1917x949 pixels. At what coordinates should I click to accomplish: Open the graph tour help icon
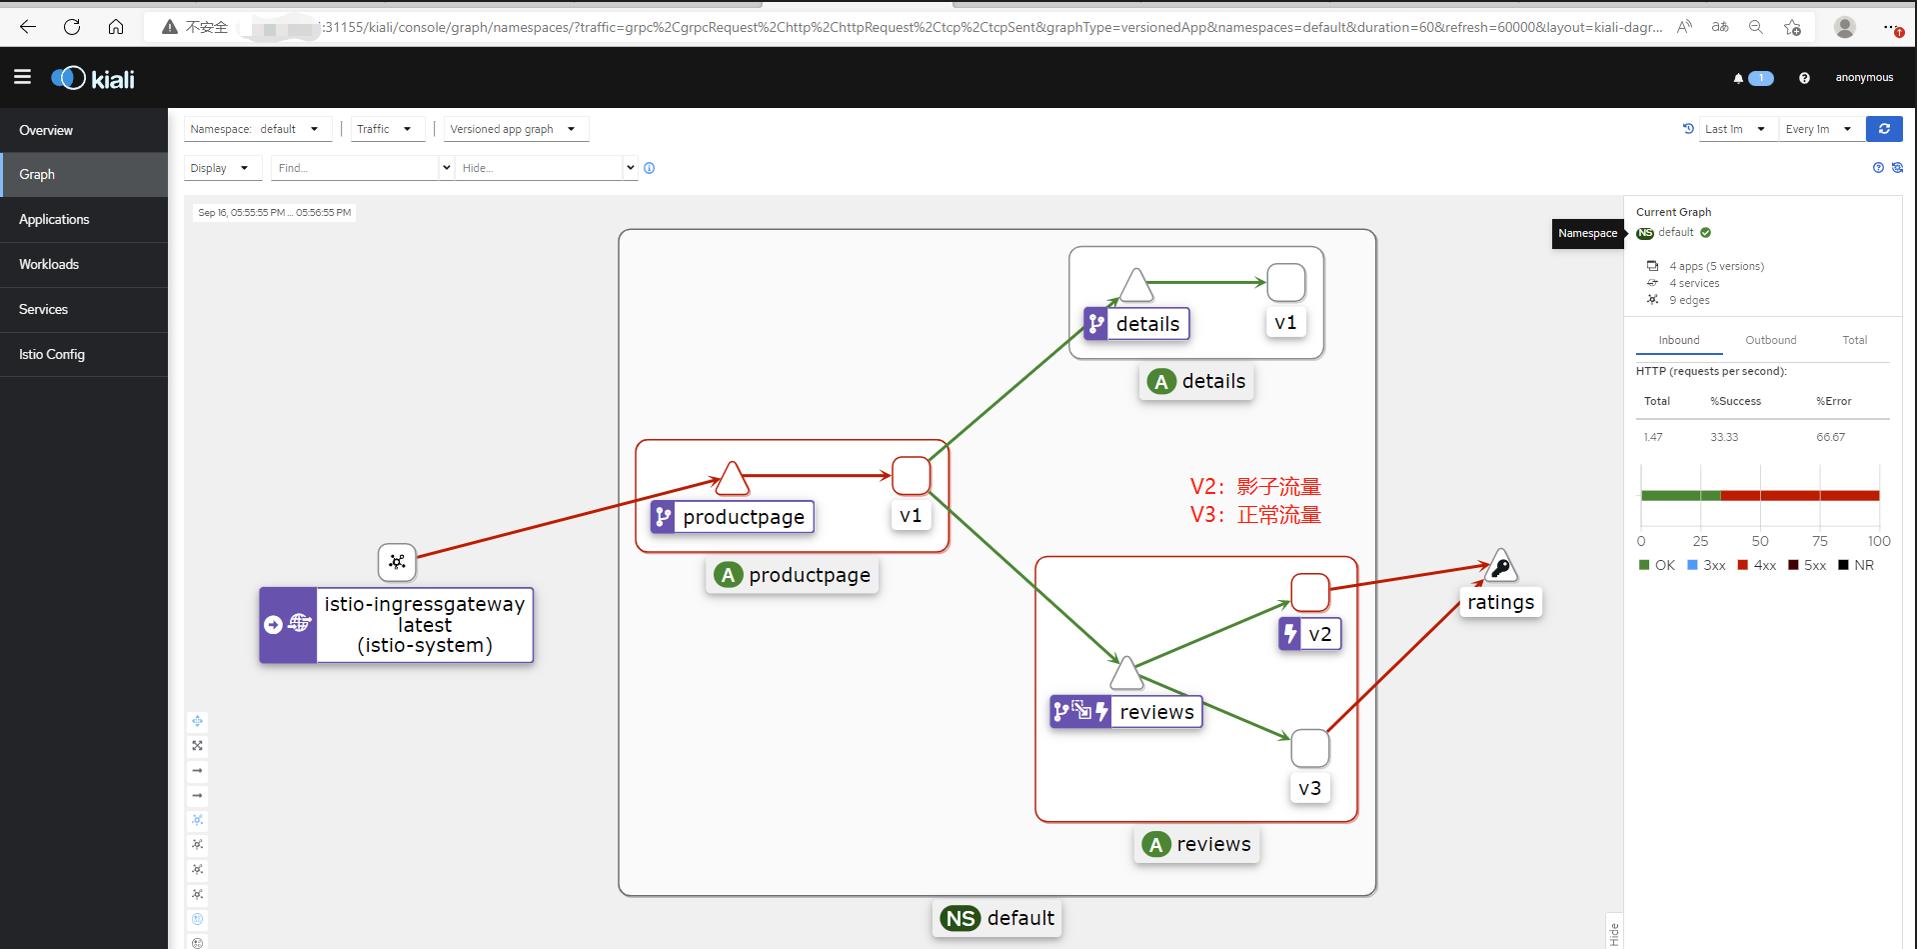point(1878,168)
